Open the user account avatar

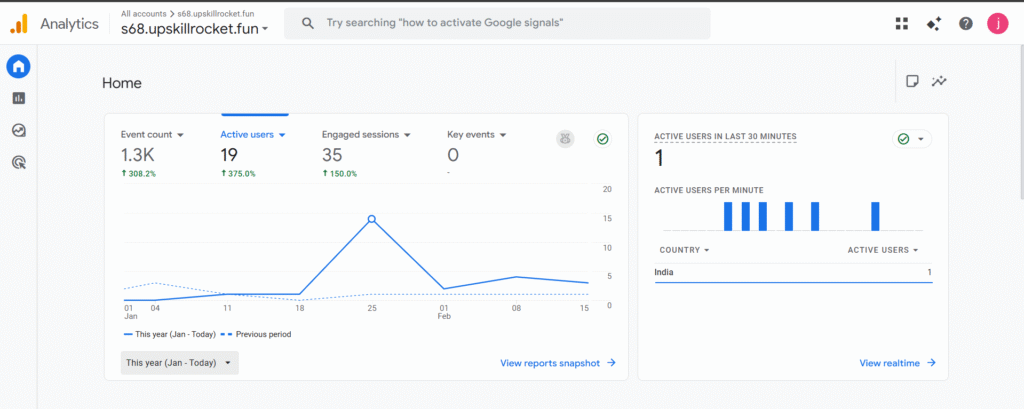coord(997,24)
